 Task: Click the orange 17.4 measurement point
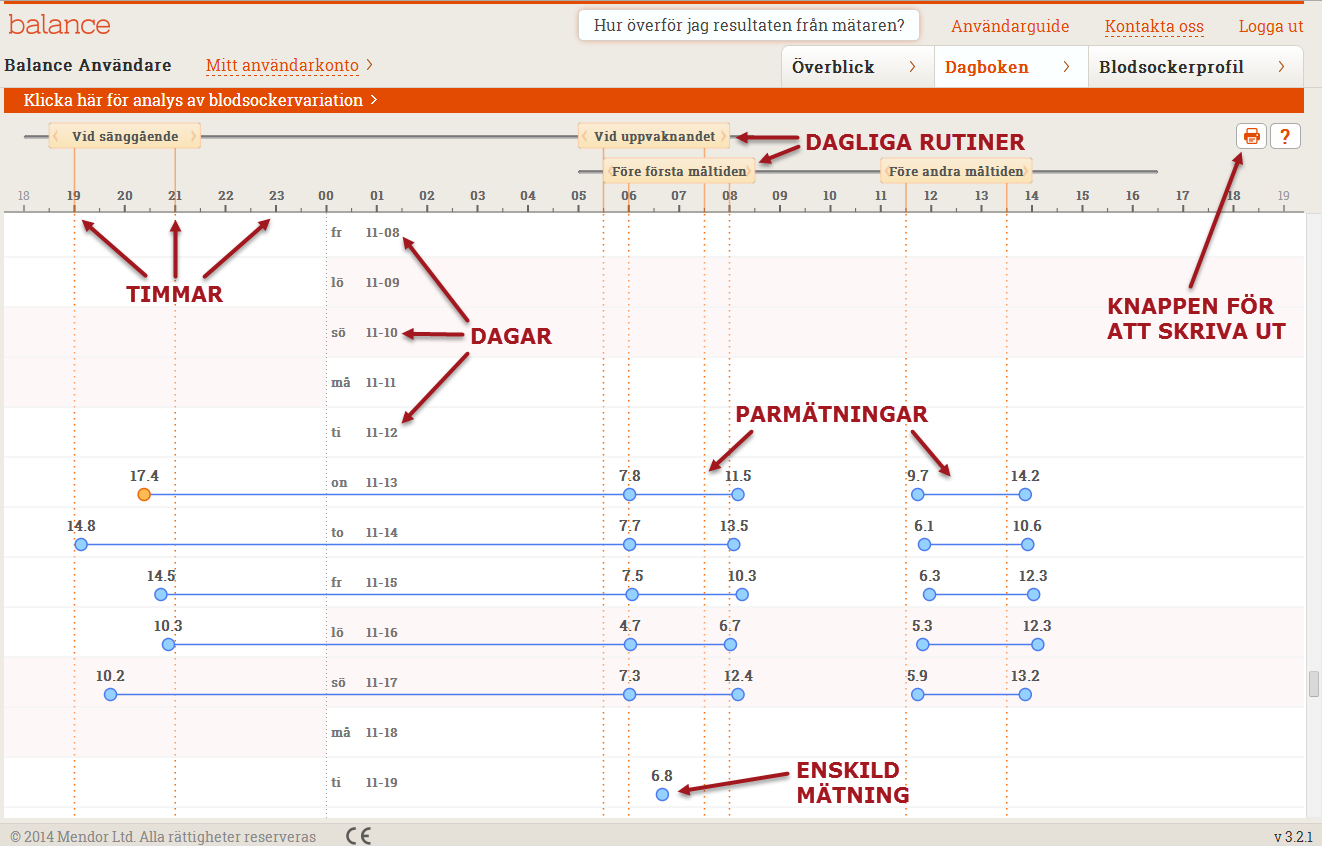coord(144,494)
